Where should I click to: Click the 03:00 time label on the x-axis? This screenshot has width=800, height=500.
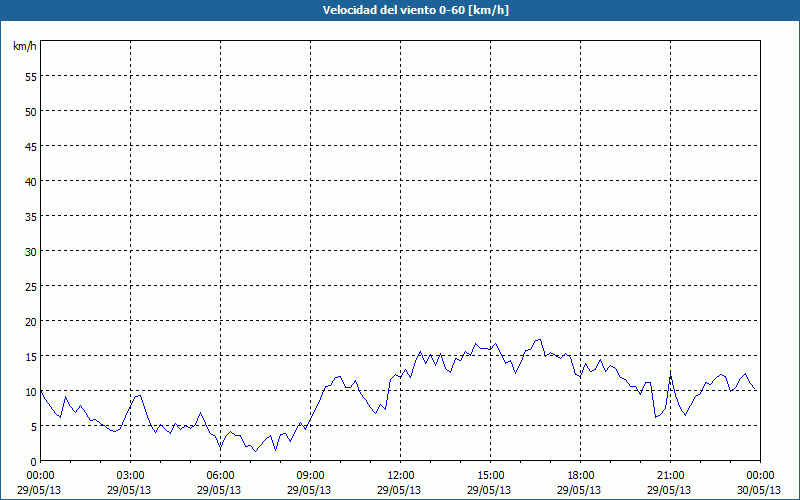tap(131, 476)
